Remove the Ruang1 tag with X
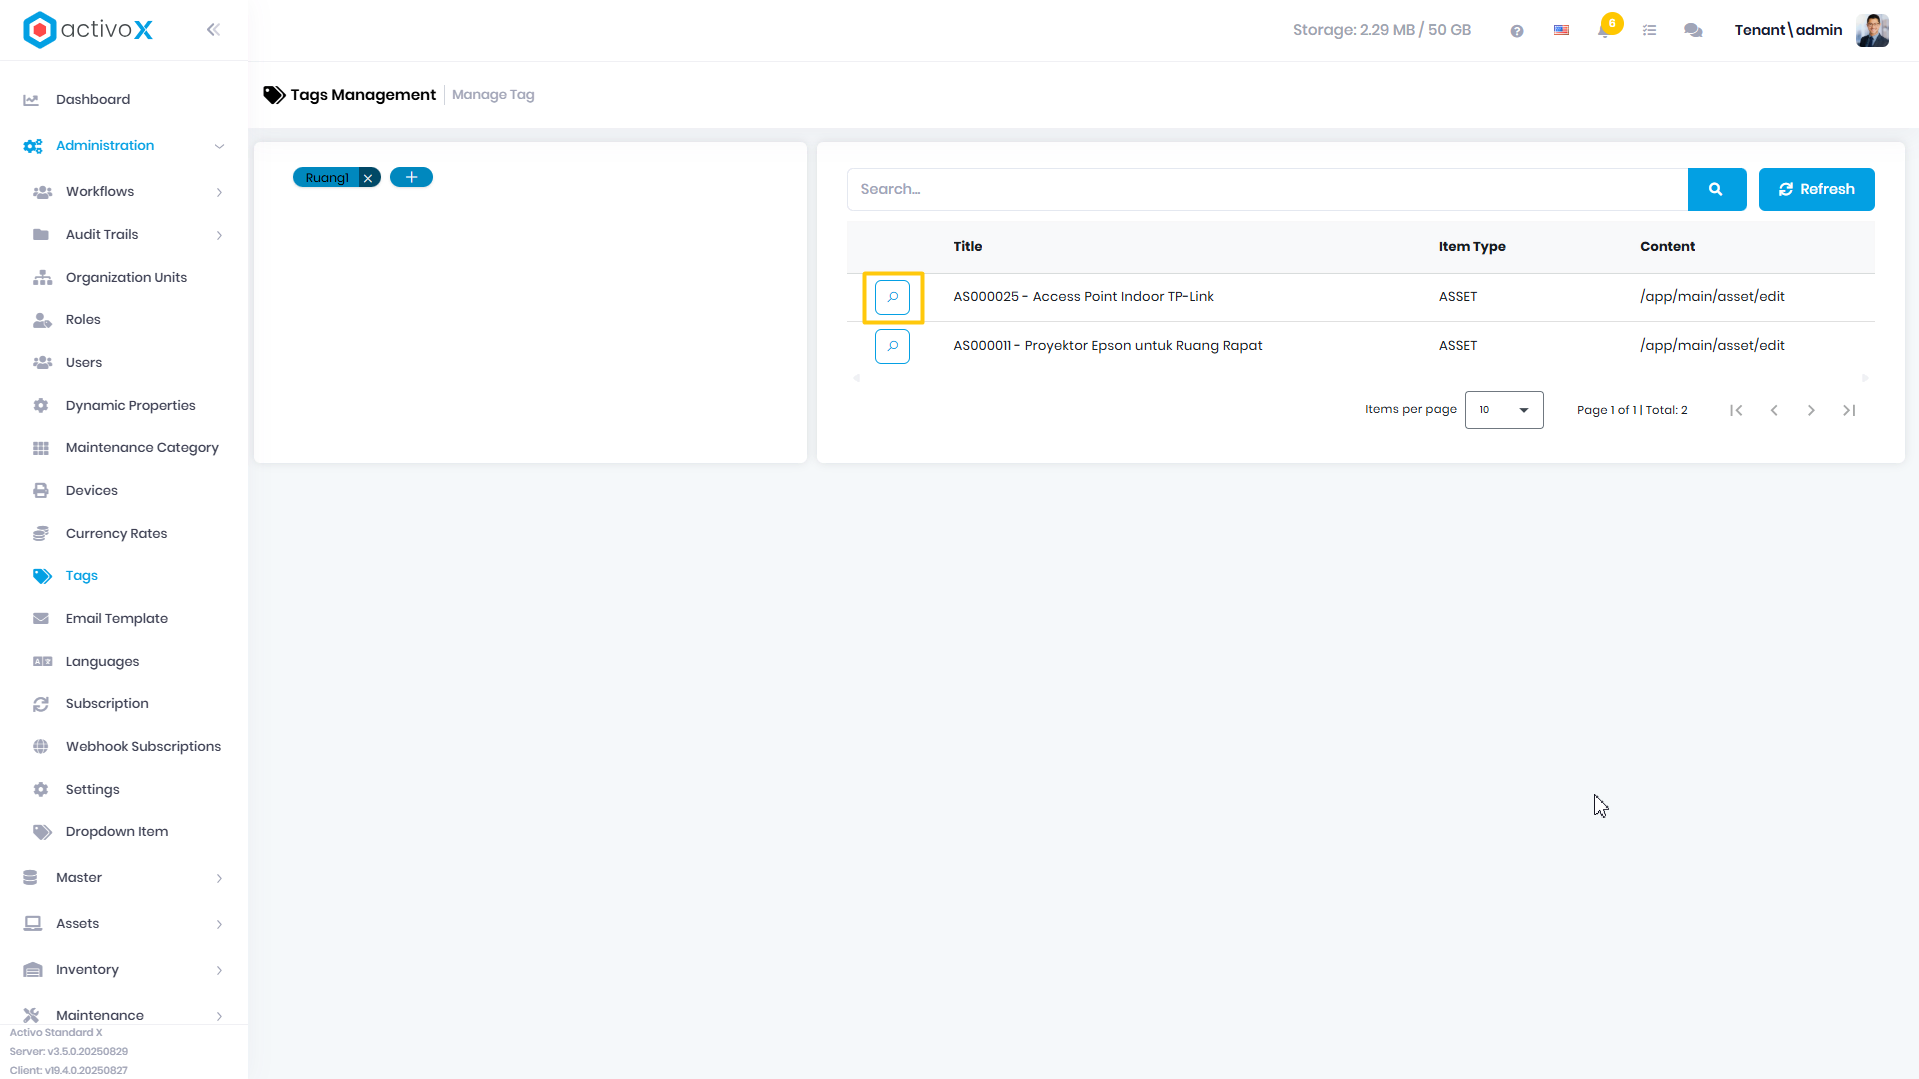The image size is (1919, 1079). (x=368, y=178)
